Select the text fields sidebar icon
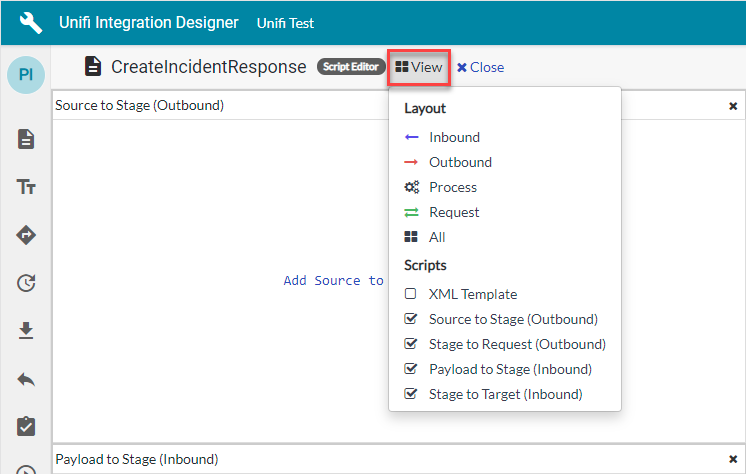 coord(26,187)
